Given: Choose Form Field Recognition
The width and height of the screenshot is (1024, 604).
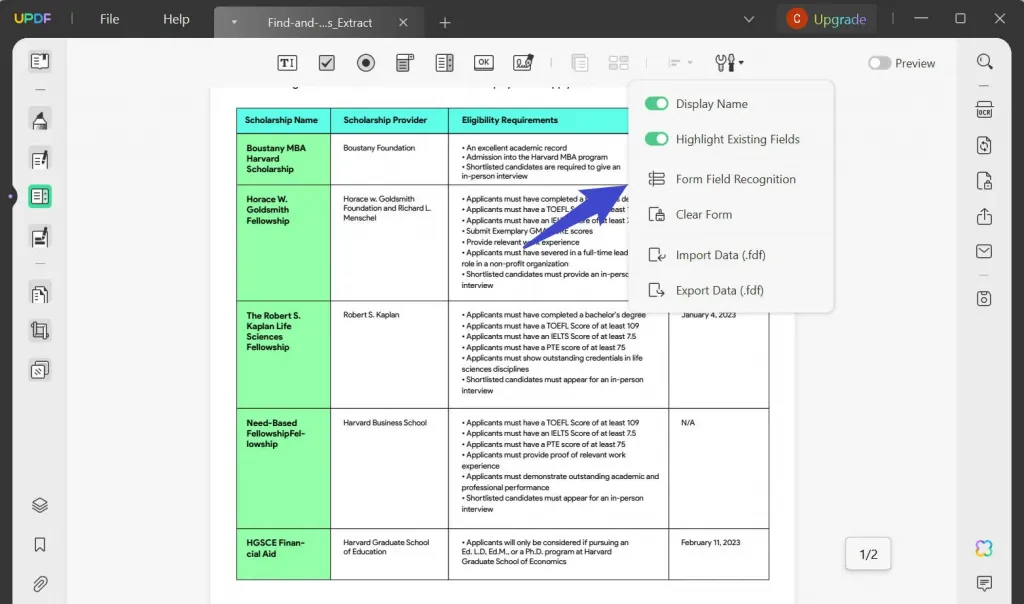Looking at the screenshot, I should [x=735, y=179].
